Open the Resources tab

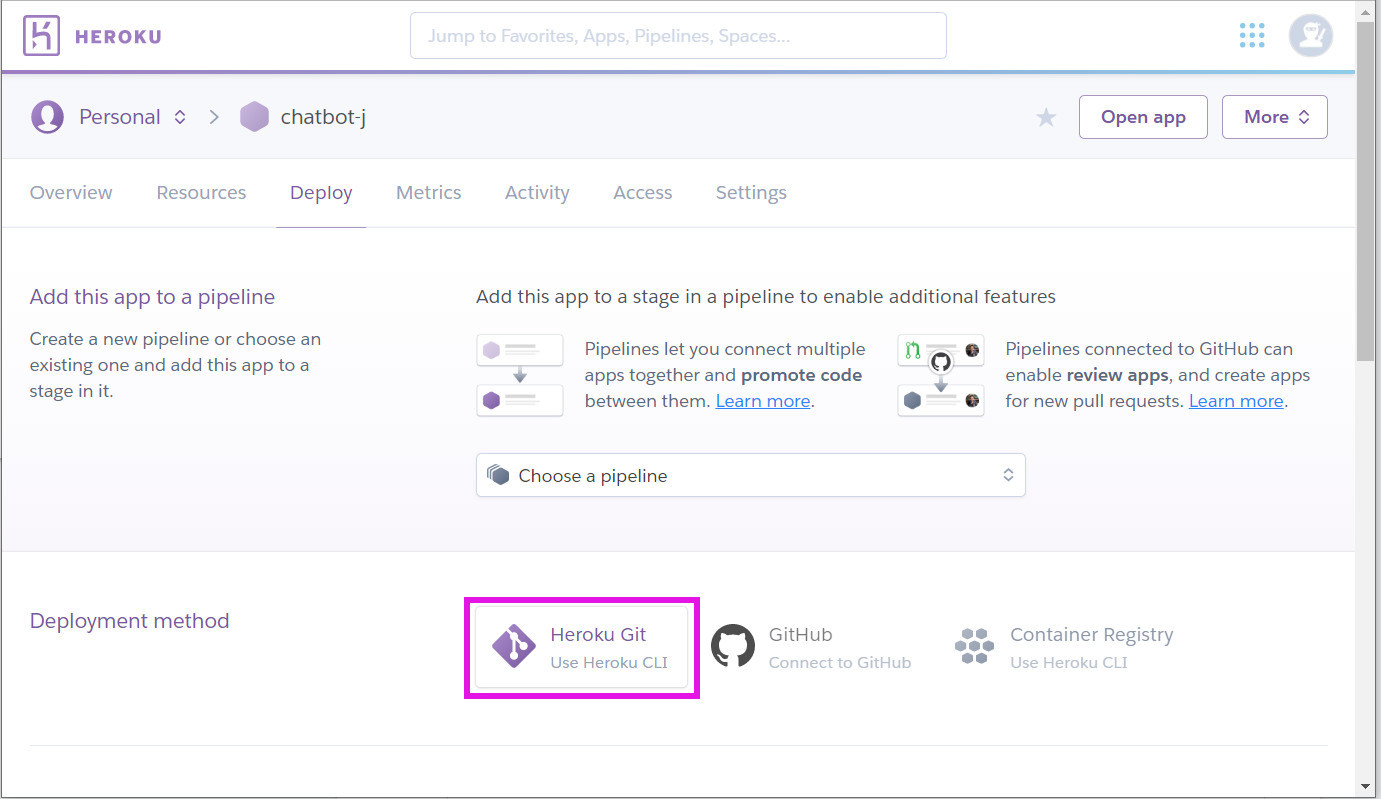(x=201, y=193)
